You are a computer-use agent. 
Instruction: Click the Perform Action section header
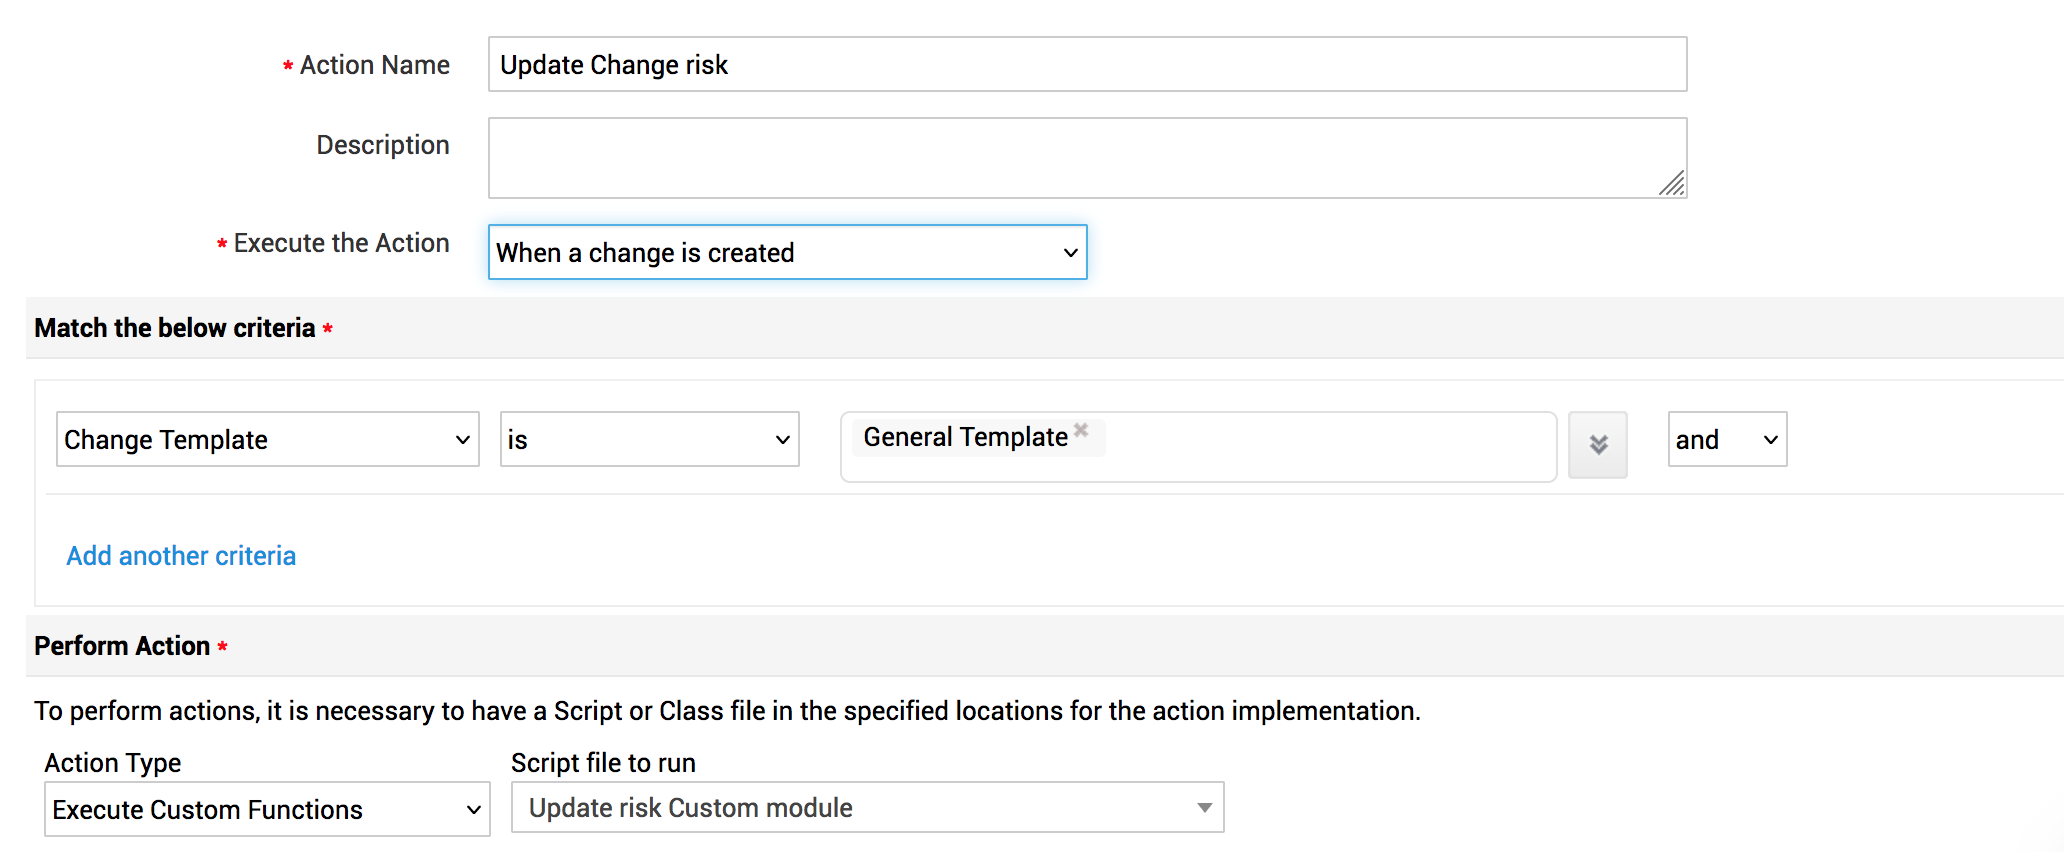122,646
